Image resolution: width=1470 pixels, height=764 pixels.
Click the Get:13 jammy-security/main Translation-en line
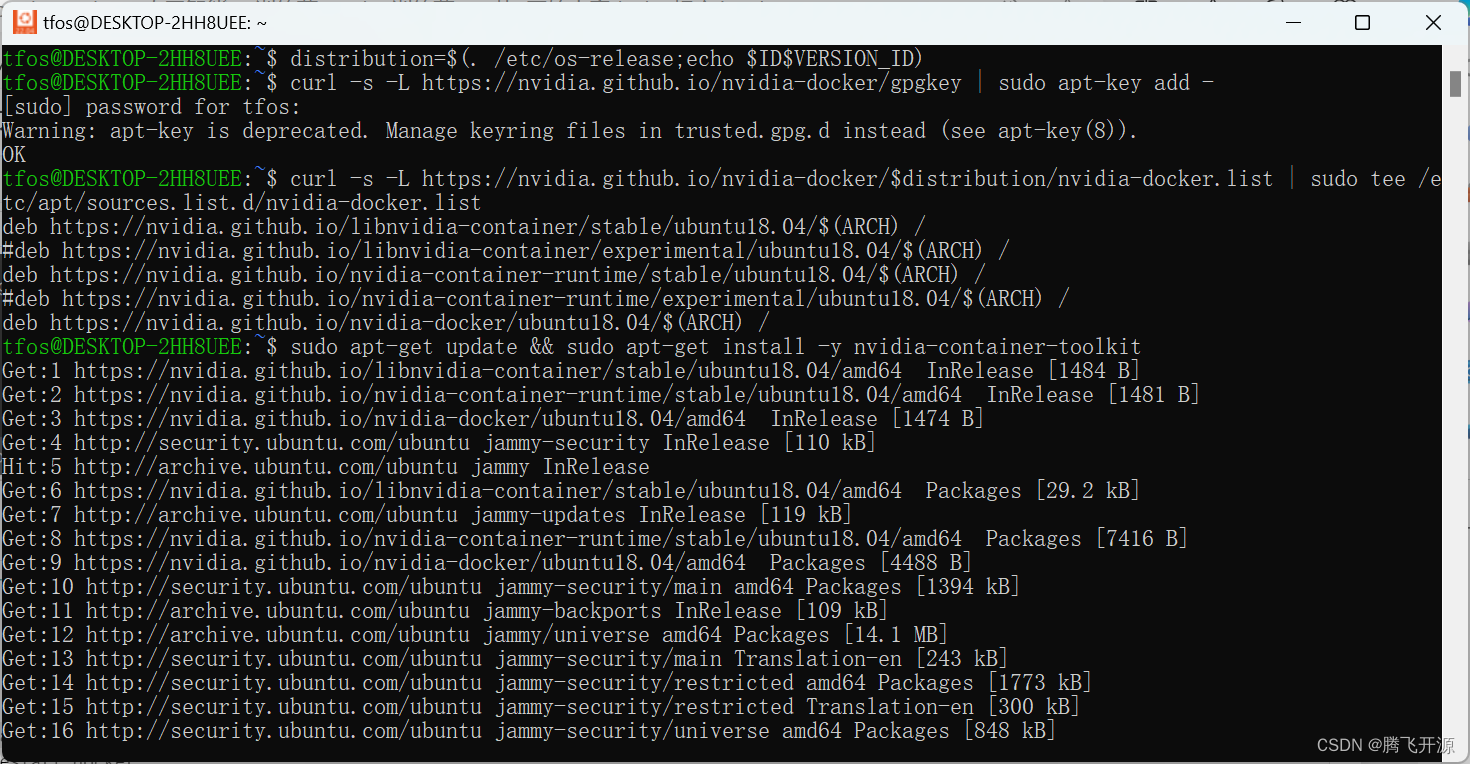pyautogui.click(x=505, y=659)
